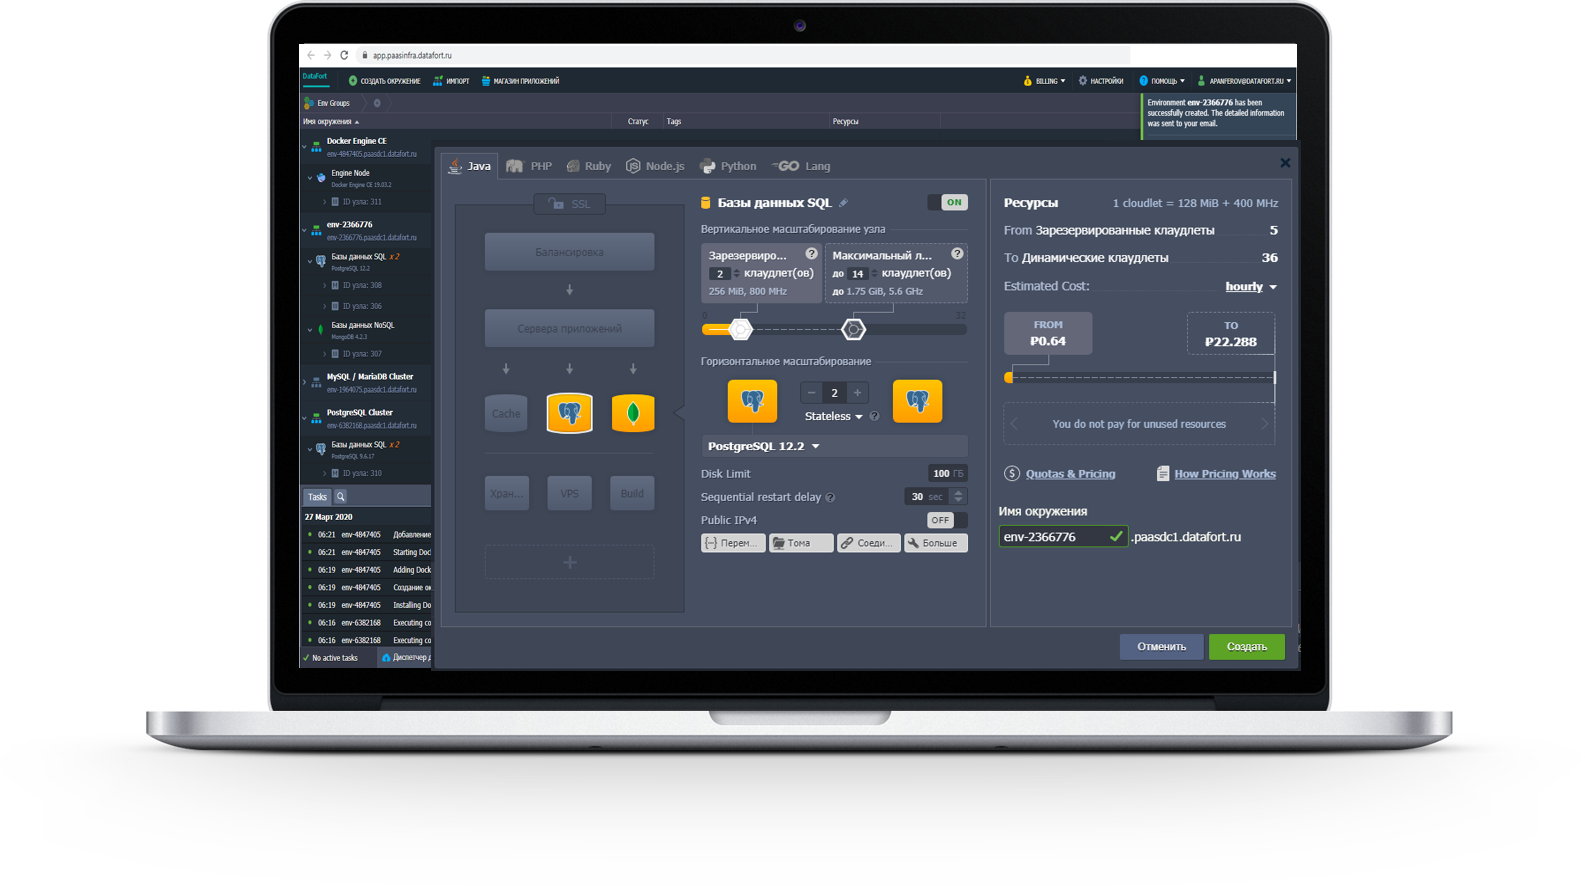Toggle the SSL option
Image resolution: width=1585 pixels, height=886 pixels.
point(569,204)
